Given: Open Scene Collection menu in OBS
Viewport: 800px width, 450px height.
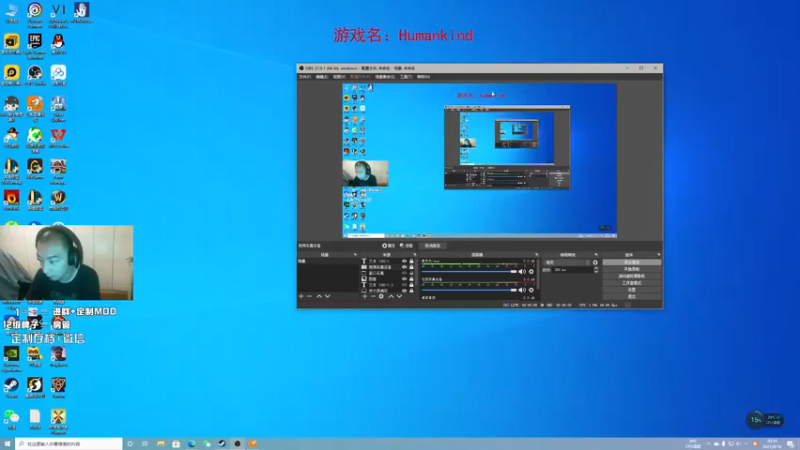Looking at the screenshot, I should 385,77.
